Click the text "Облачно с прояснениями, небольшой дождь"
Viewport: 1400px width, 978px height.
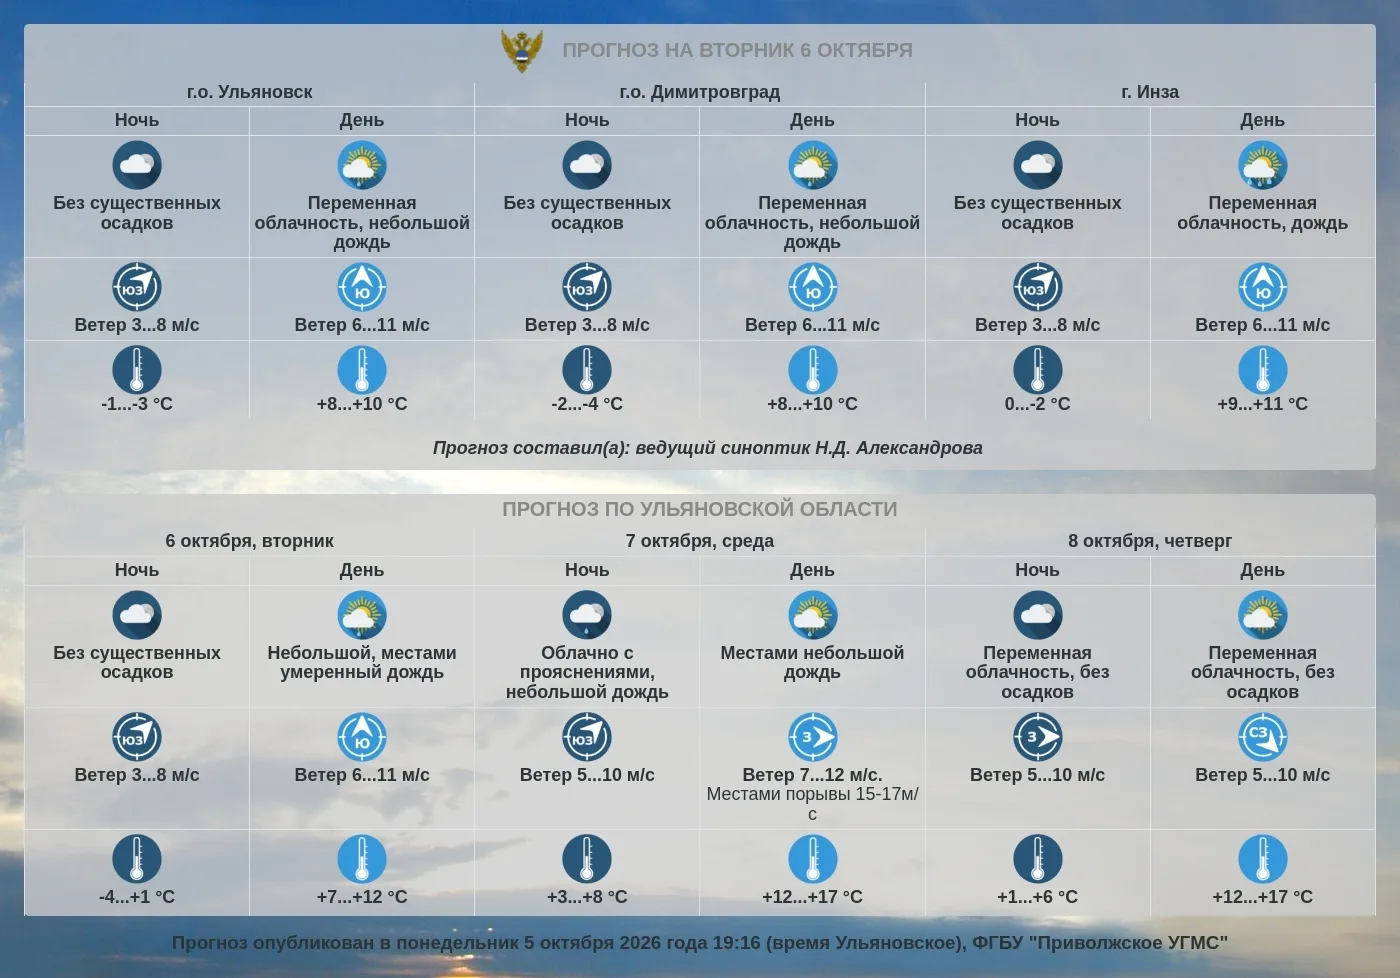(587, 672)
